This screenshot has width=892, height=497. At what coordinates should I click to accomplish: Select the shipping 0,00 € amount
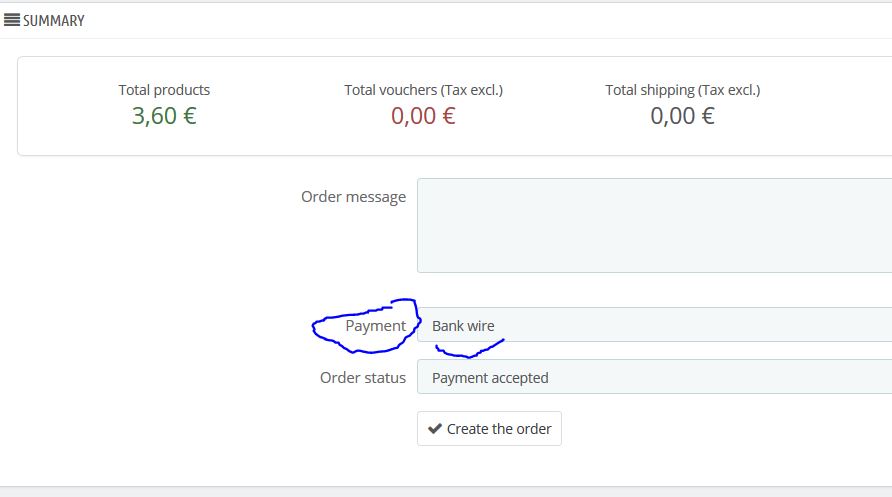(x=683, y=116)
